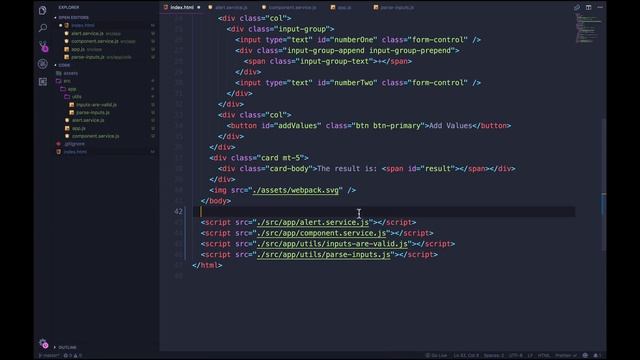Viewport: 640px width, 360px height.
Task: Open the Debug view in activity bar
Action: click(x=42, y=64)
